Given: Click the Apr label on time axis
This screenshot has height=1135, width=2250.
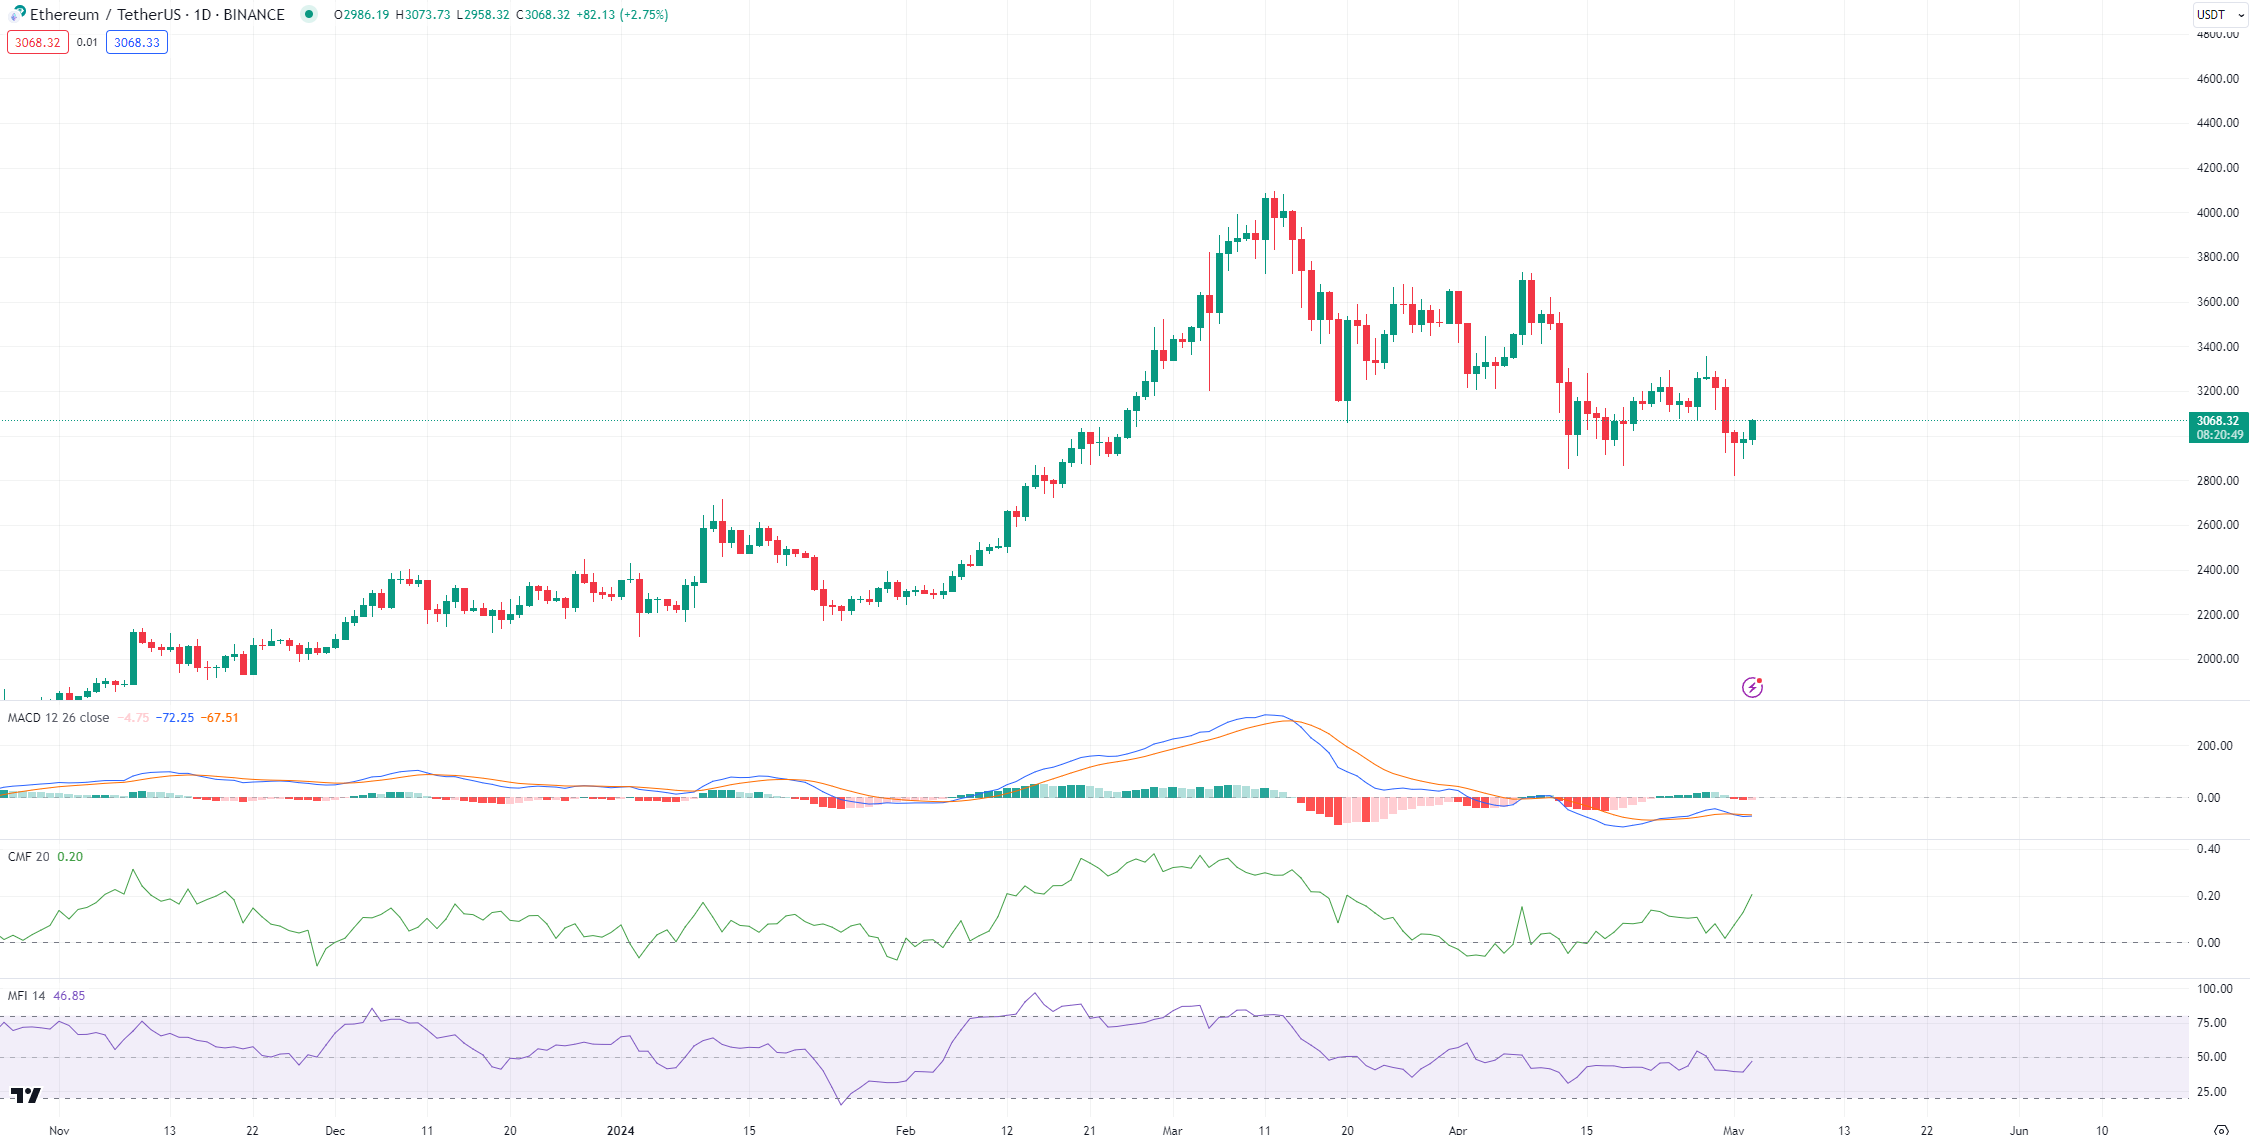Looking at the screenshot, I should click(1458, 1130).
